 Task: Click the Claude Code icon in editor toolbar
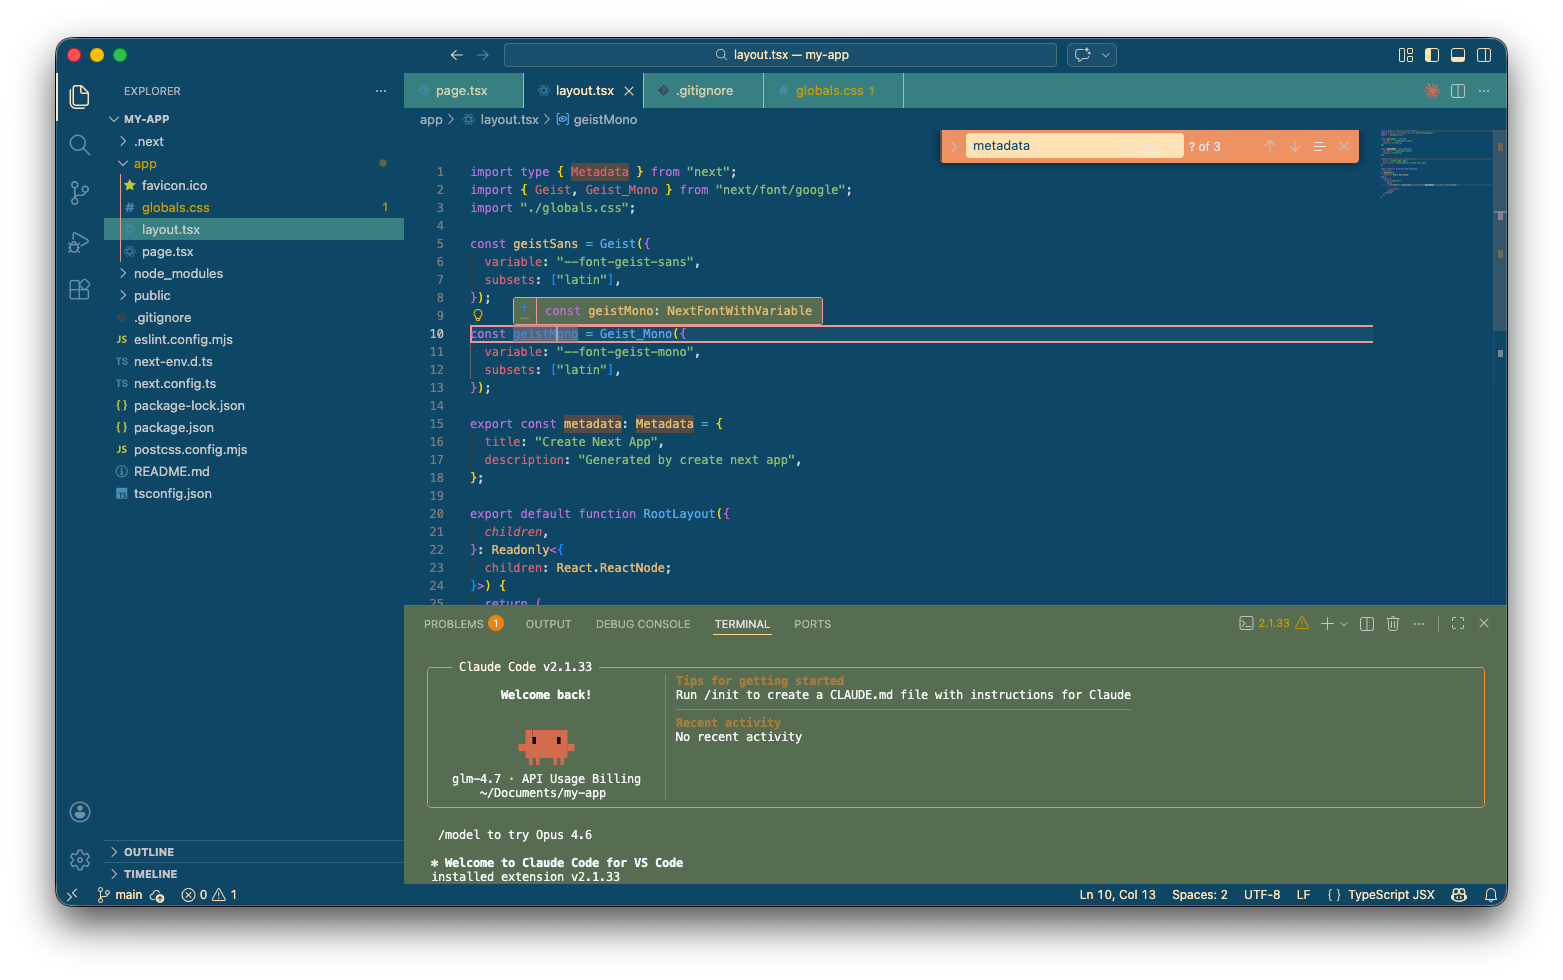[x=1432, y=91]
